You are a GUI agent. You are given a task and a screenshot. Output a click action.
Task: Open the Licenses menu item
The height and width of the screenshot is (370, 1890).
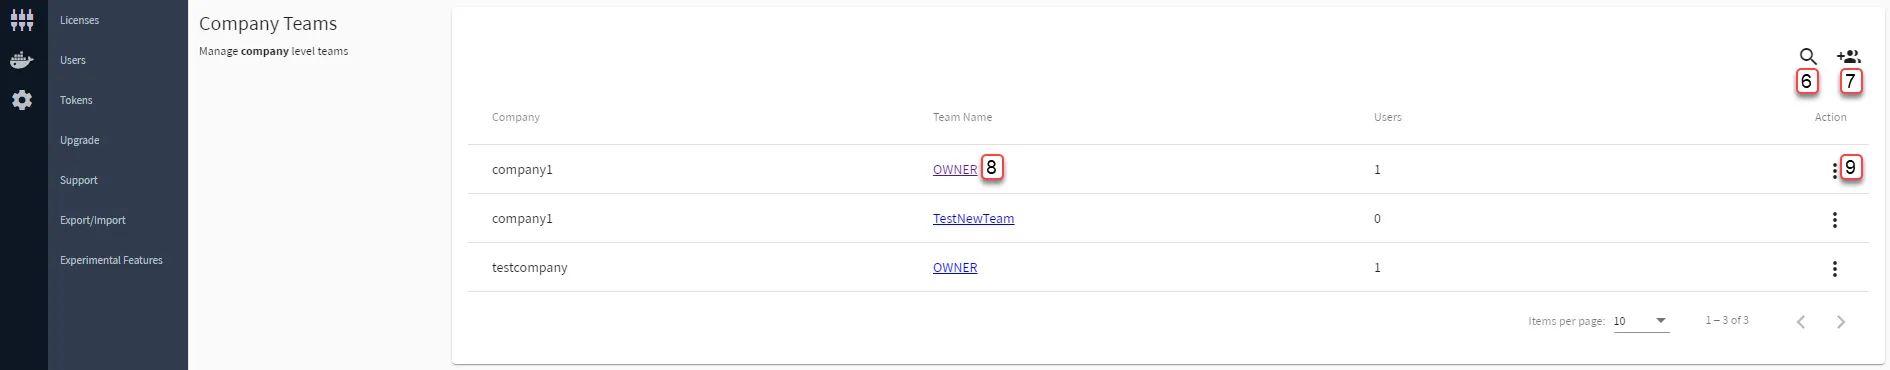(x=79, y=20)
